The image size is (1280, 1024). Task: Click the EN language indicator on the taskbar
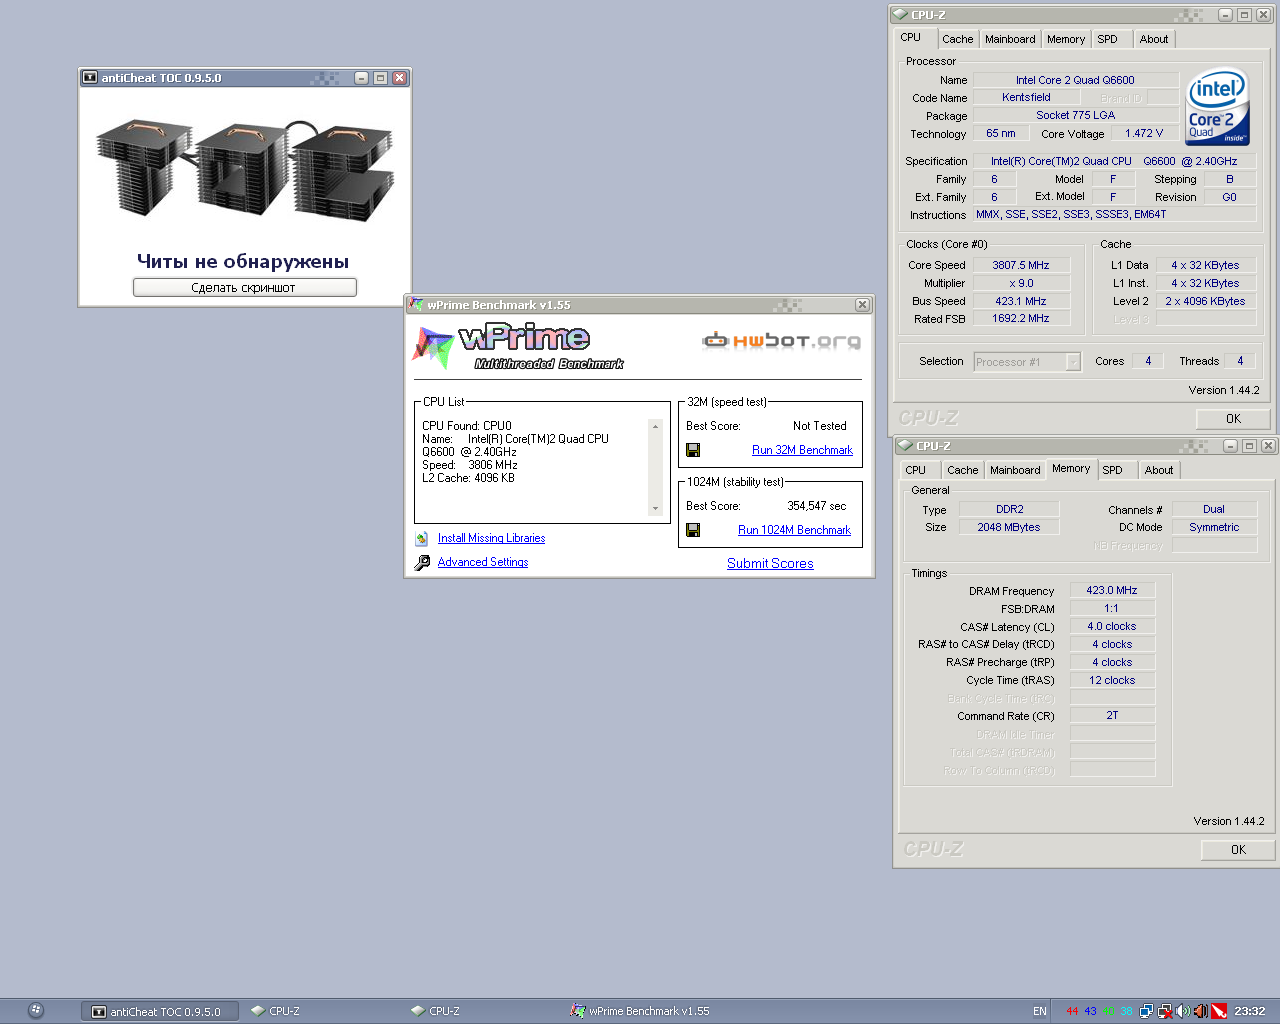(1040, 1011)
